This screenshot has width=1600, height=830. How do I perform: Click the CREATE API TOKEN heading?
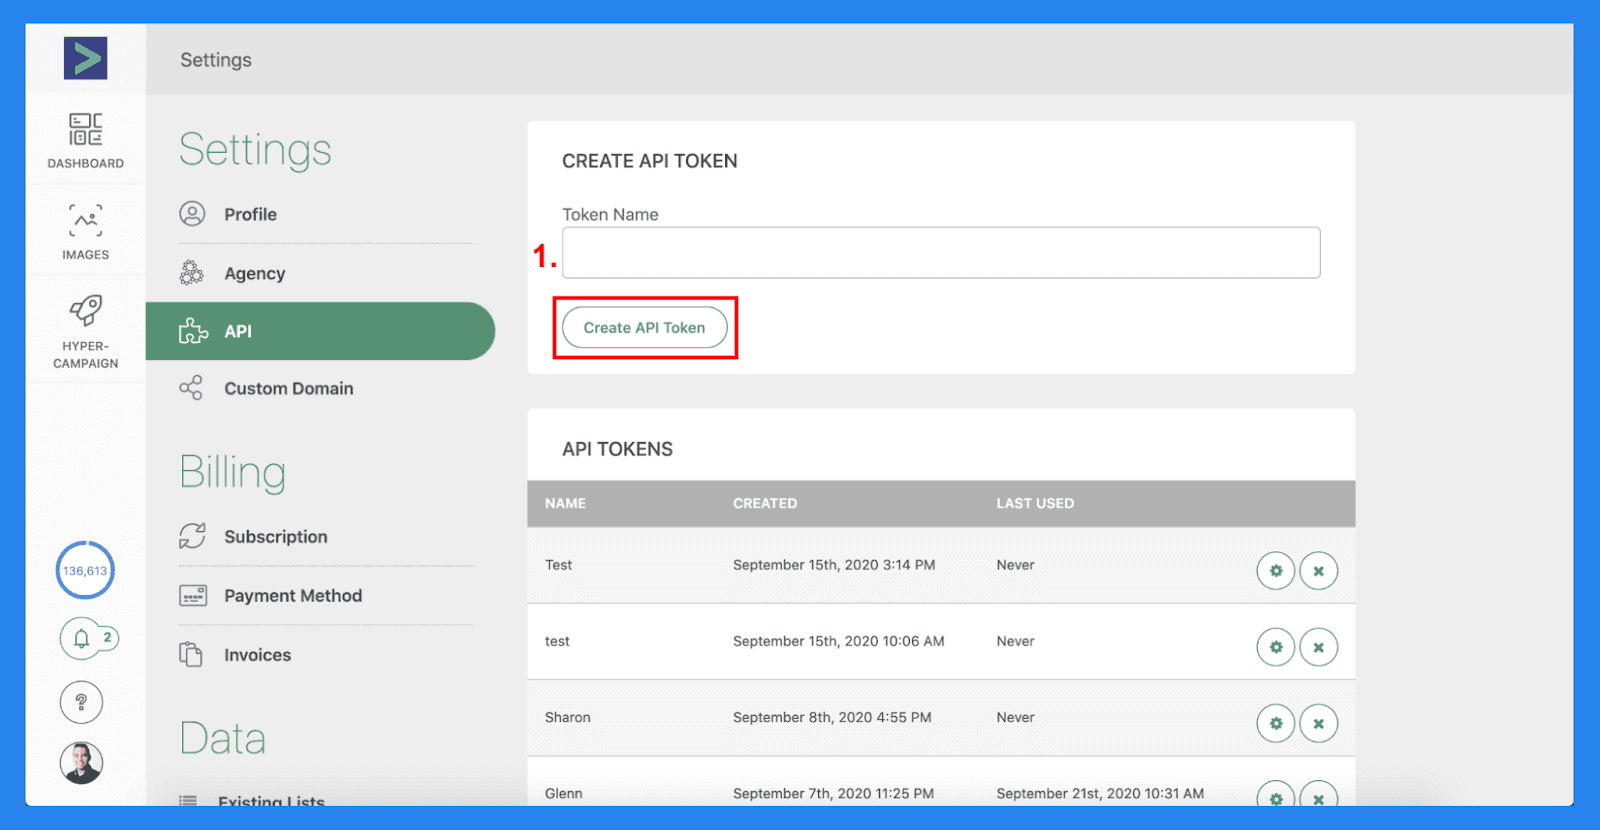coord(650,161)
